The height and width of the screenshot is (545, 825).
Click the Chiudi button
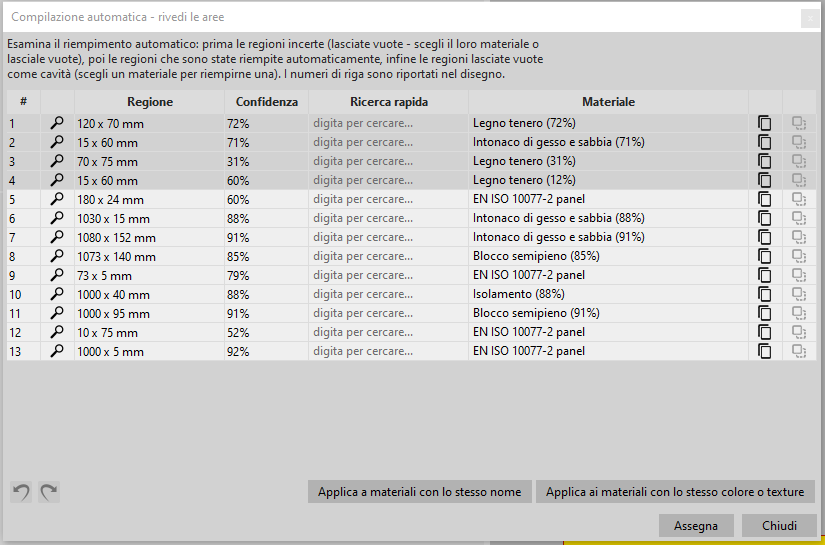[x=779, y=526]
